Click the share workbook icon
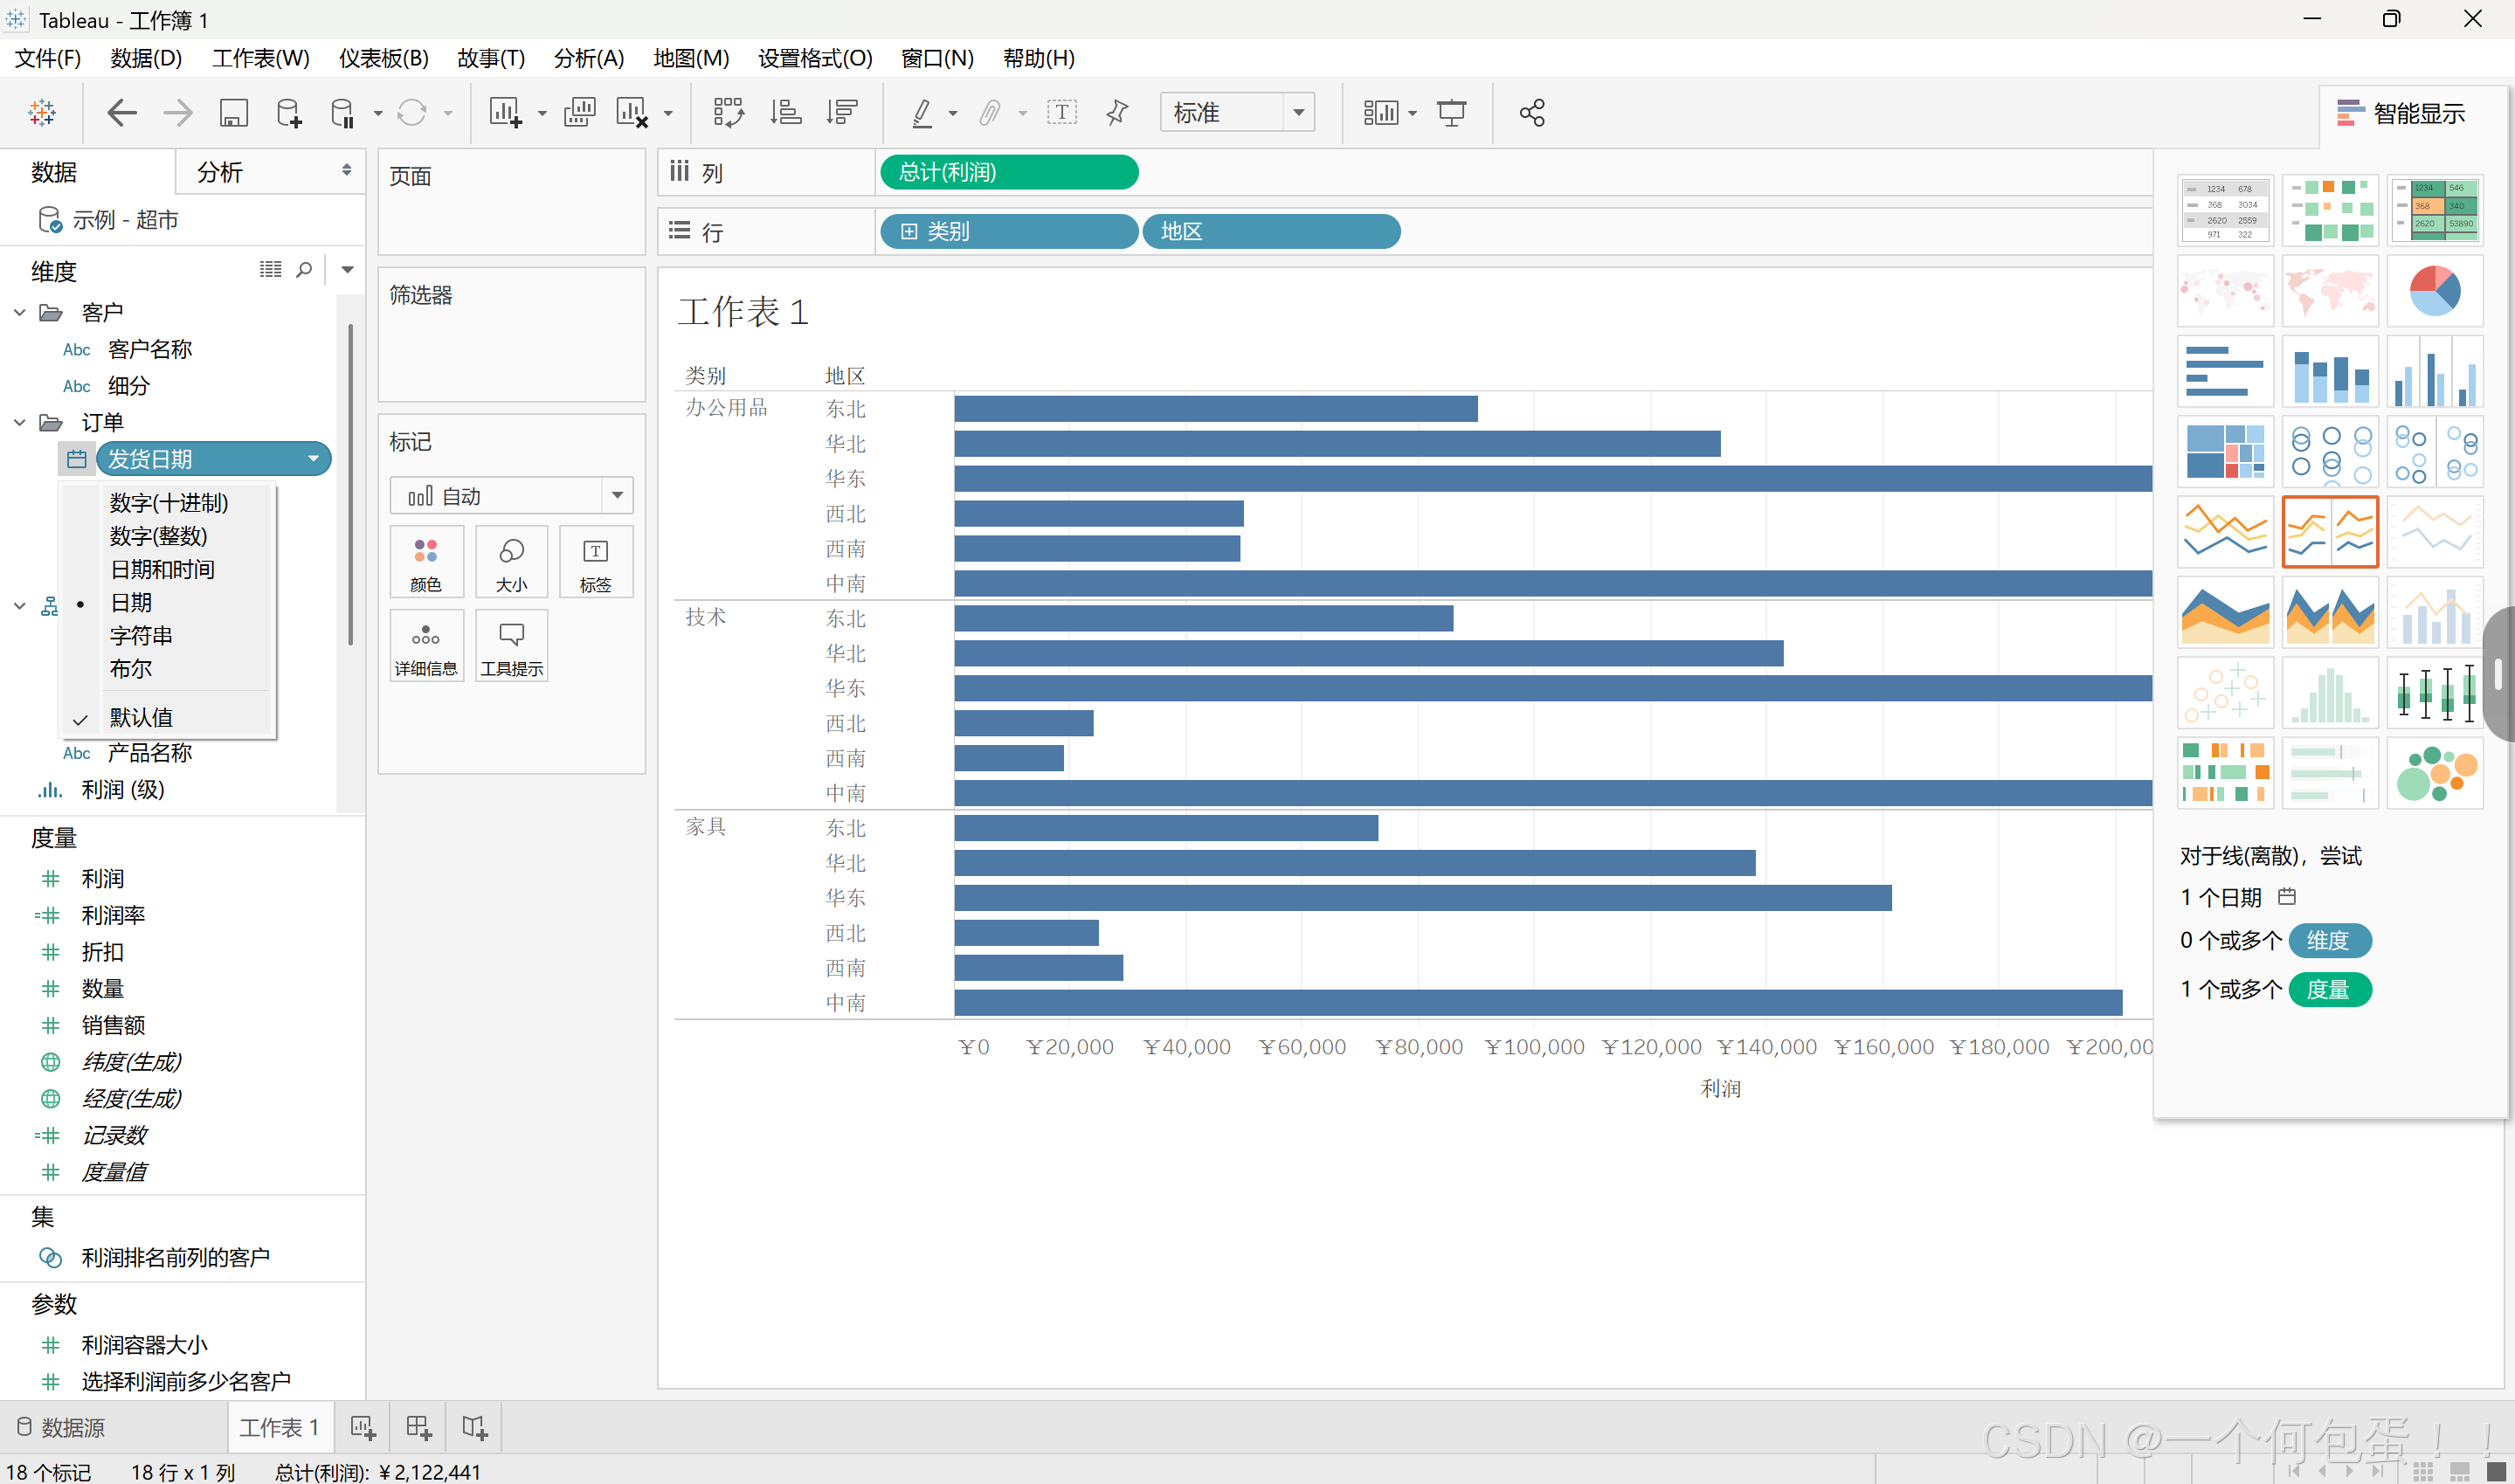This screenshot has height=1484, width=2515. click(1531, 112)
